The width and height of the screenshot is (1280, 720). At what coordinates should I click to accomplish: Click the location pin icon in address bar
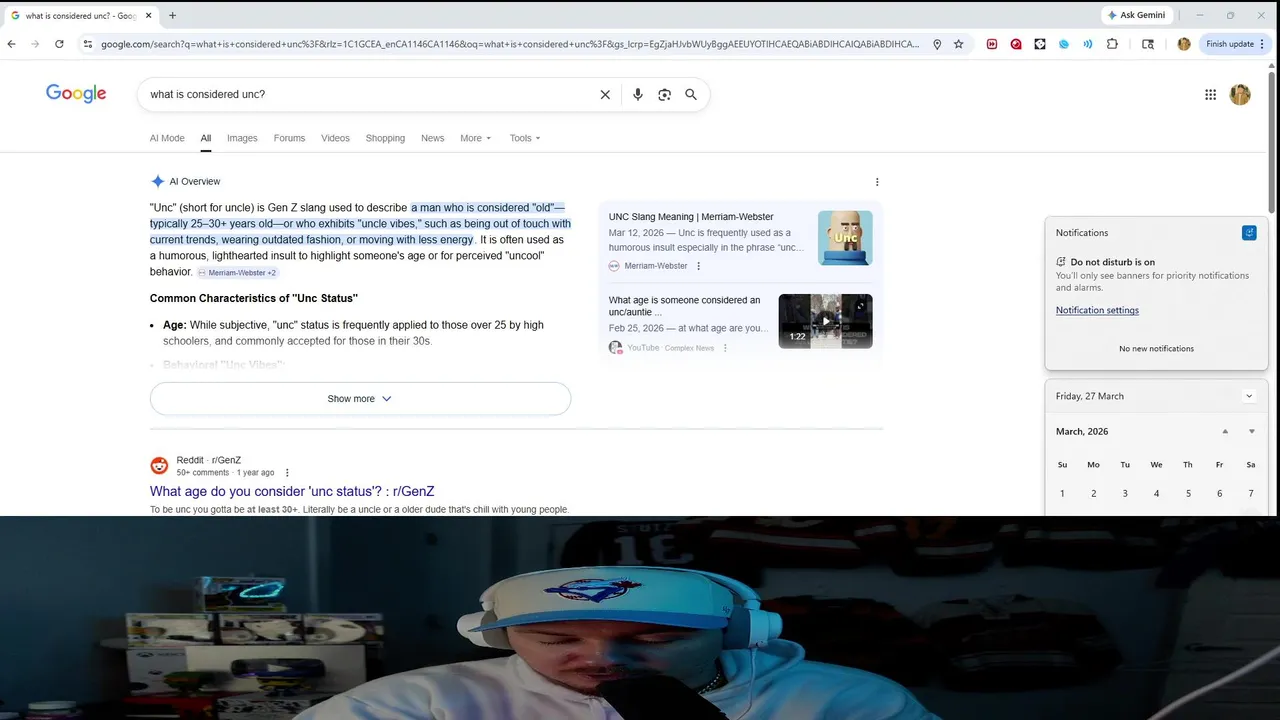click(937, 44)
